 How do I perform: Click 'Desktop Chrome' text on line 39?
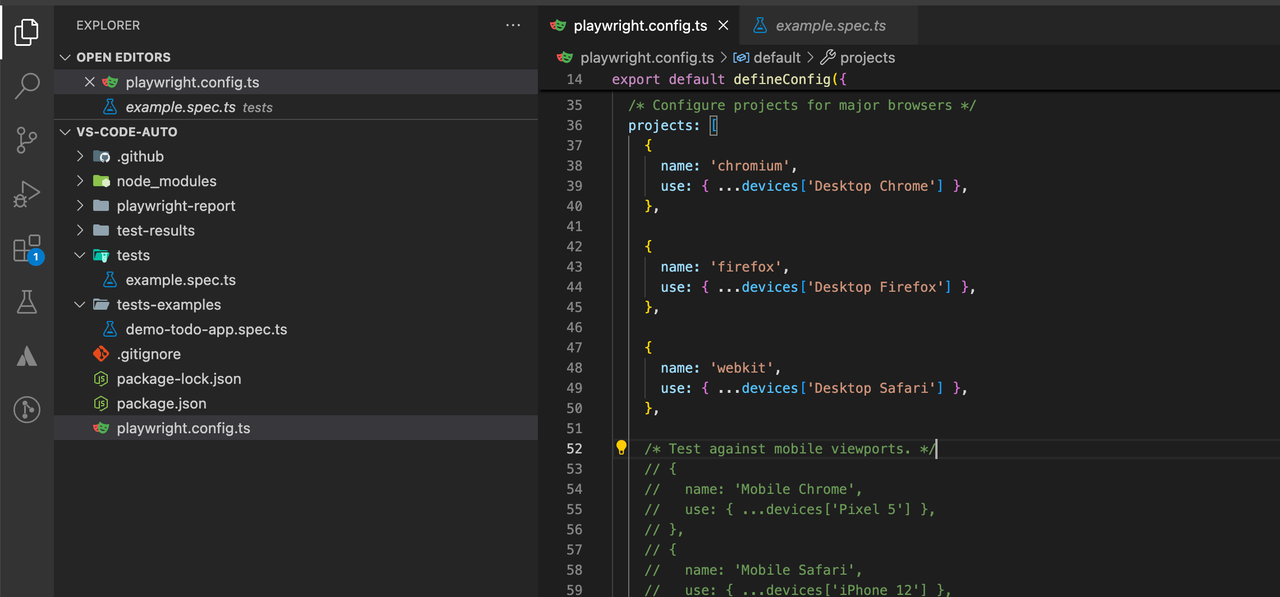pos(871,186)
